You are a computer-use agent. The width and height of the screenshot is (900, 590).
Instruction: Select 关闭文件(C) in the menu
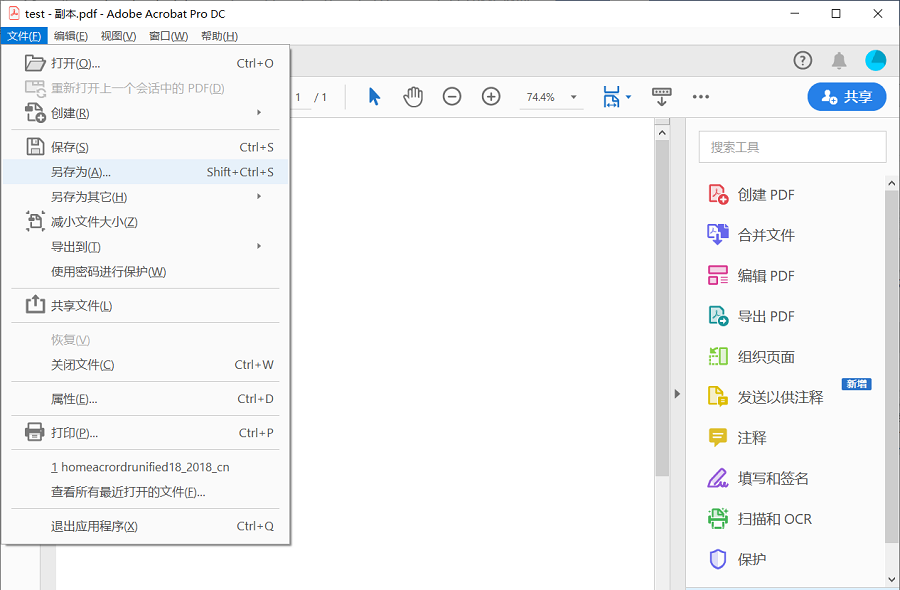pos(145,364)
